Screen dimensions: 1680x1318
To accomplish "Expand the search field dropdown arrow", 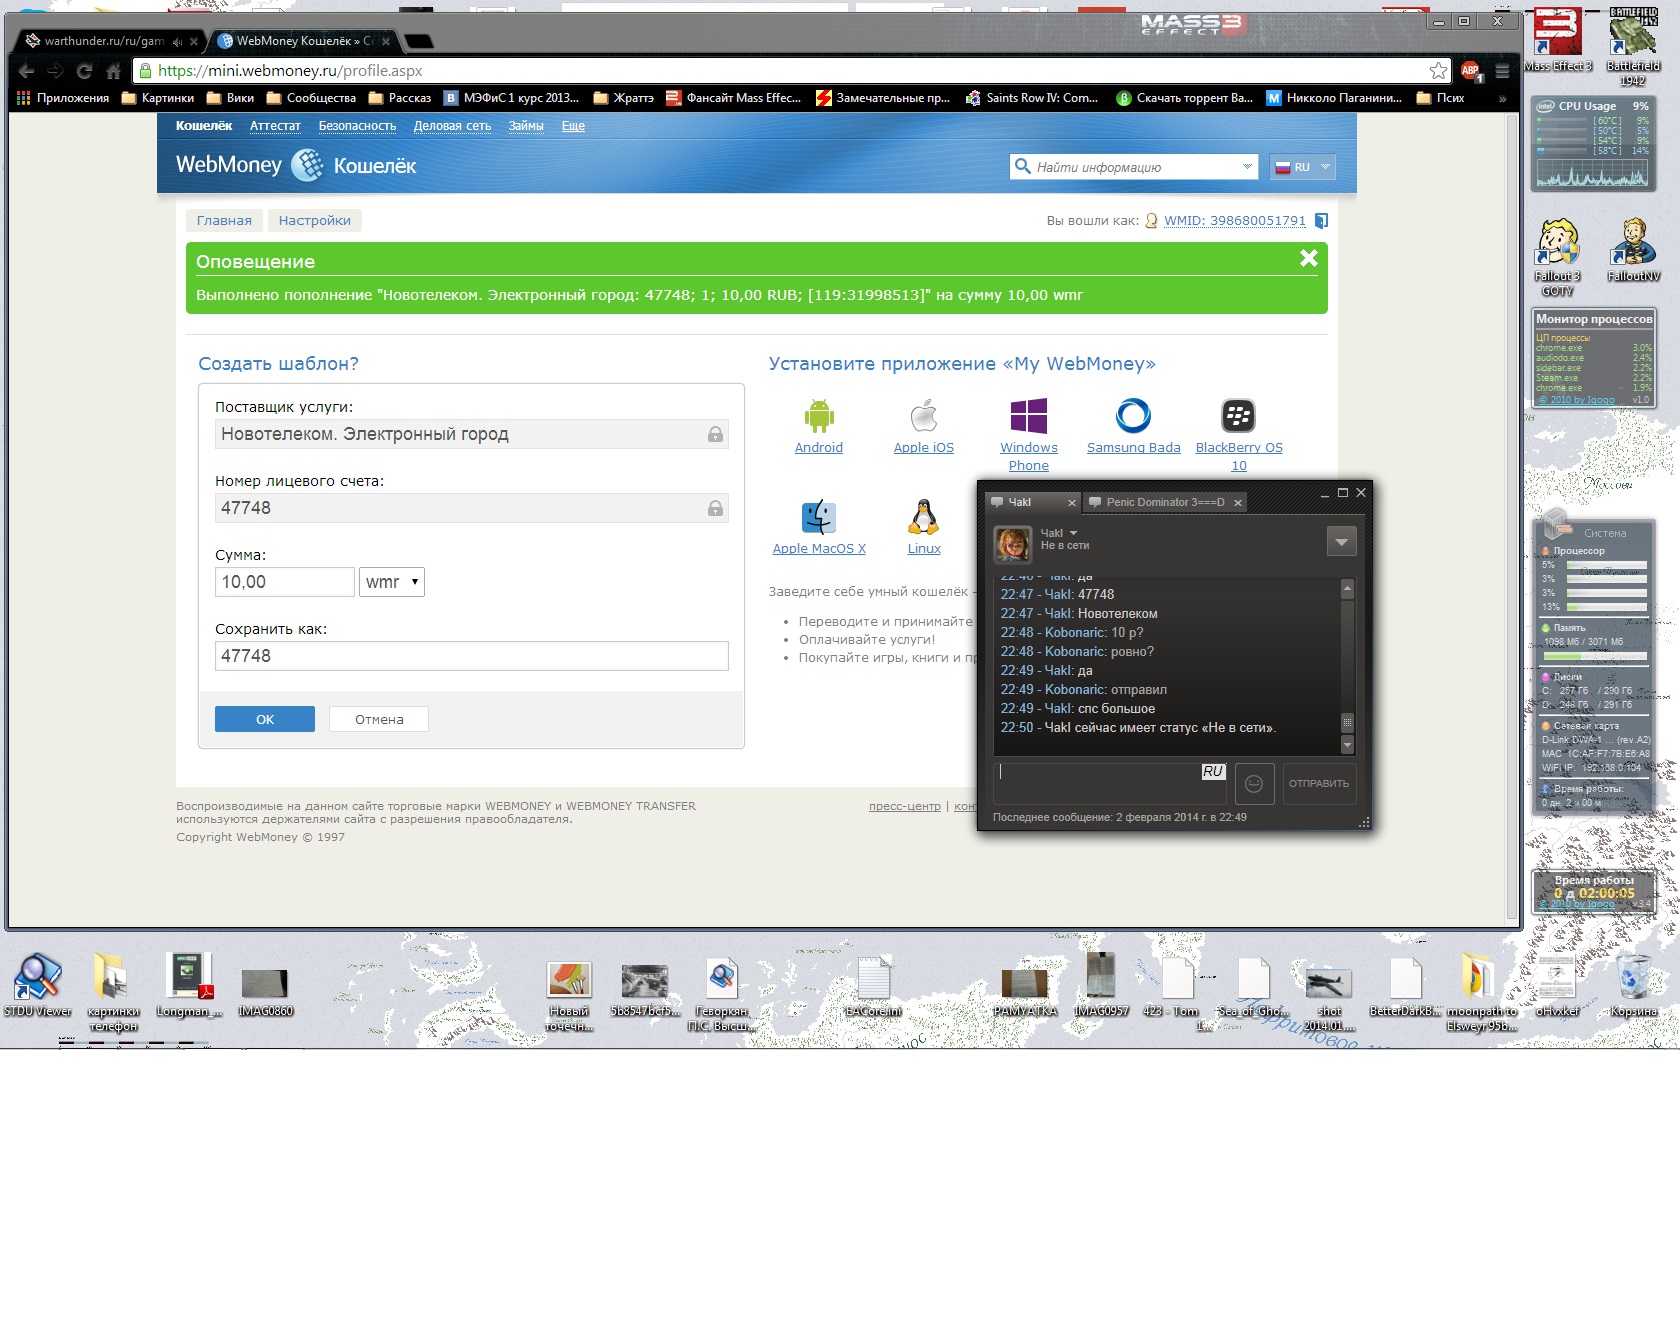I will coord(1246,167).
